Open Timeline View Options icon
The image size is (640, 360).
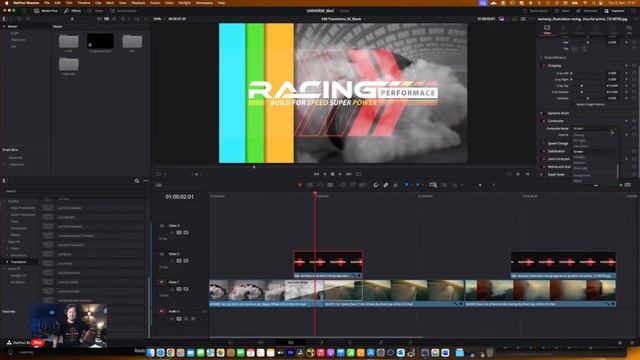[158, 185]
